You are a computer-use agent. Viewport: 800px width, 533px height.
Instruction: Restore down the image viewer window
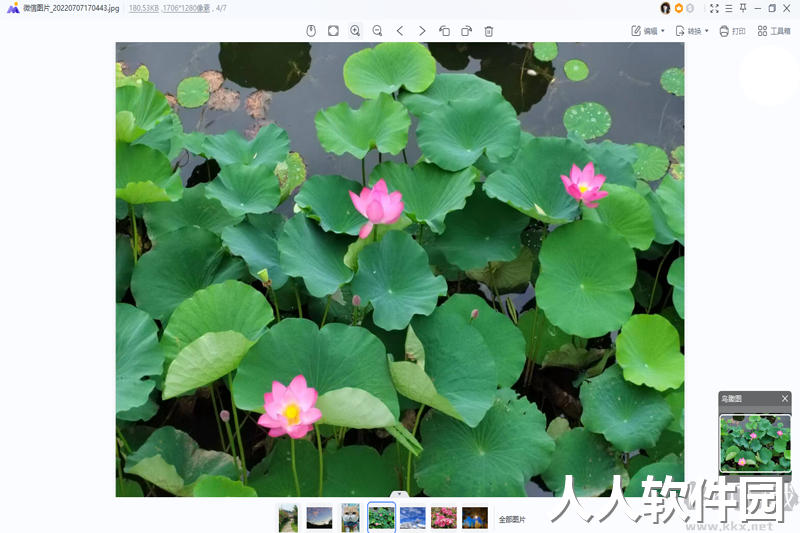click(772, 8)
